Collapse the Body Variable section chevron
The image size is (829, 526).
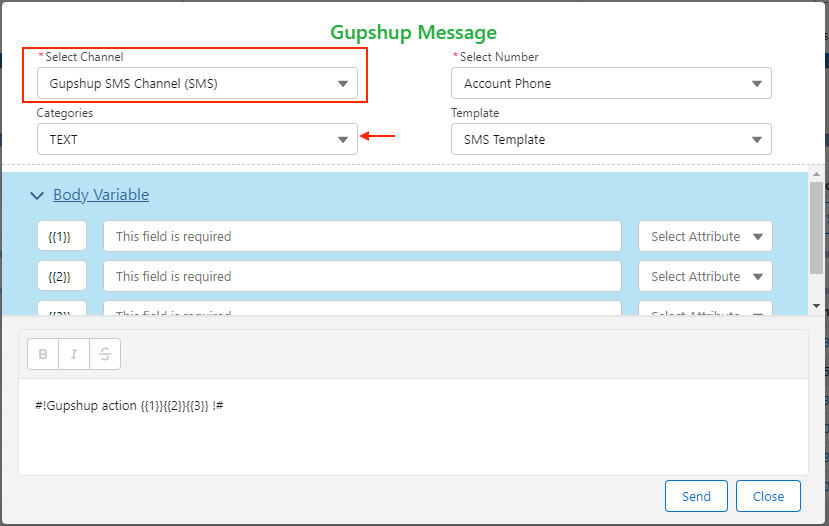tap(37, 196)
